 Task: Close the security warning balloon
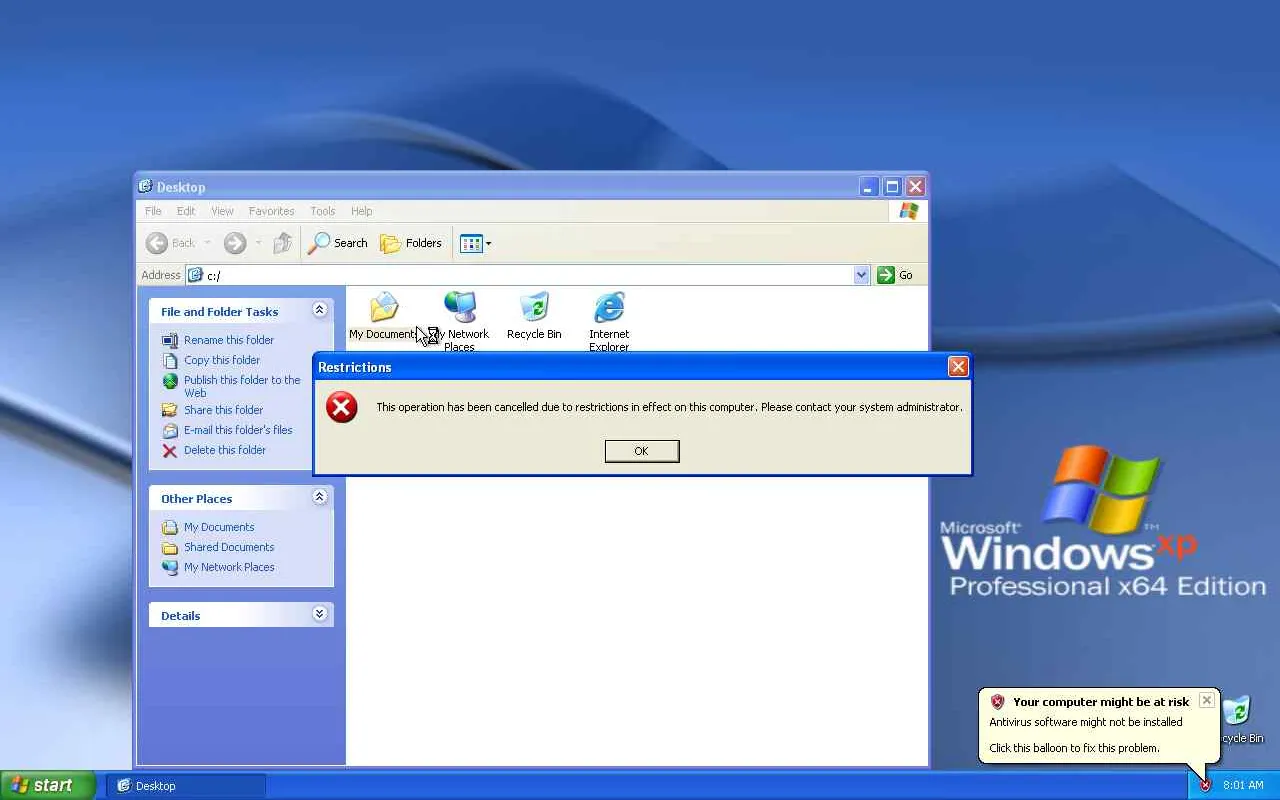tap(1207, 700)
